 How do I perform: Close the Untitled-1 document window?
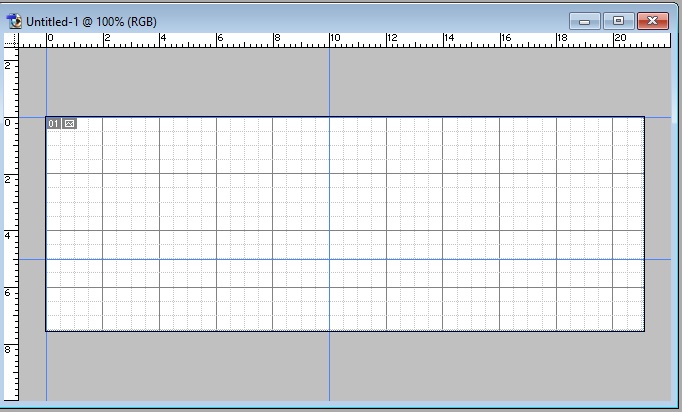coord(652,21)
